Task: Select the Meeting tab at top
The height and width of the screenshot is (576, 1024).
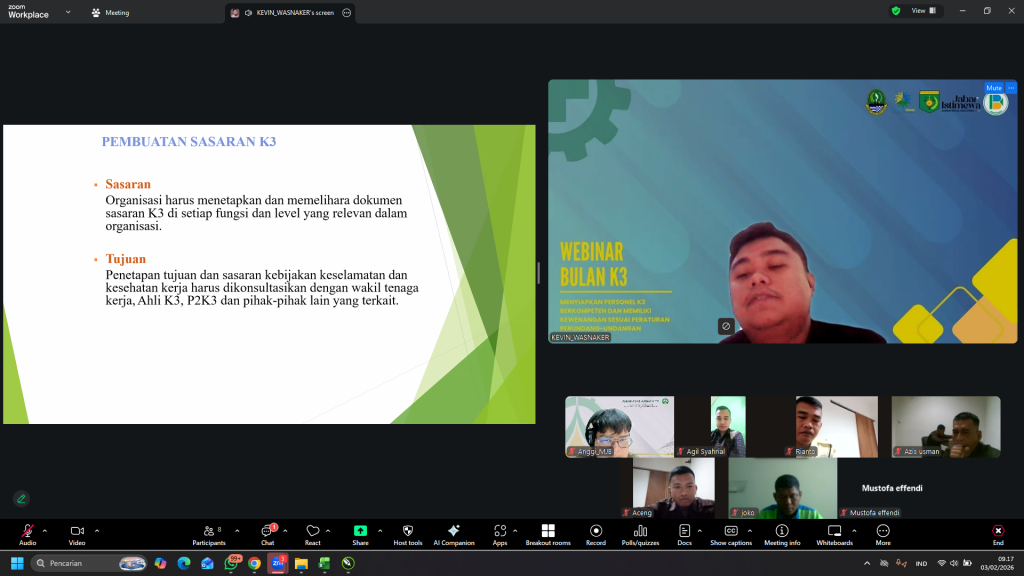Action: click(110, 13)
